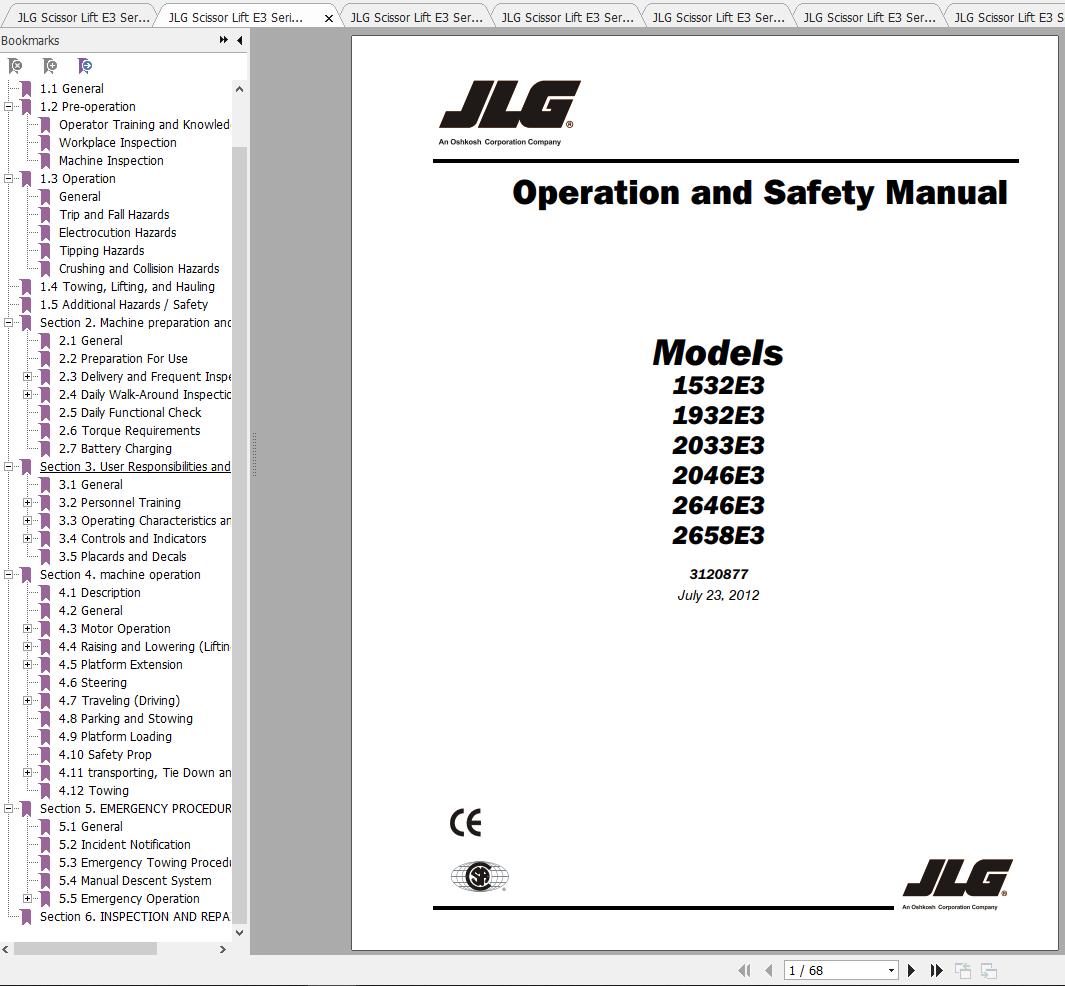Go to the next page with the arrow icon

click(x=911, y=969)
